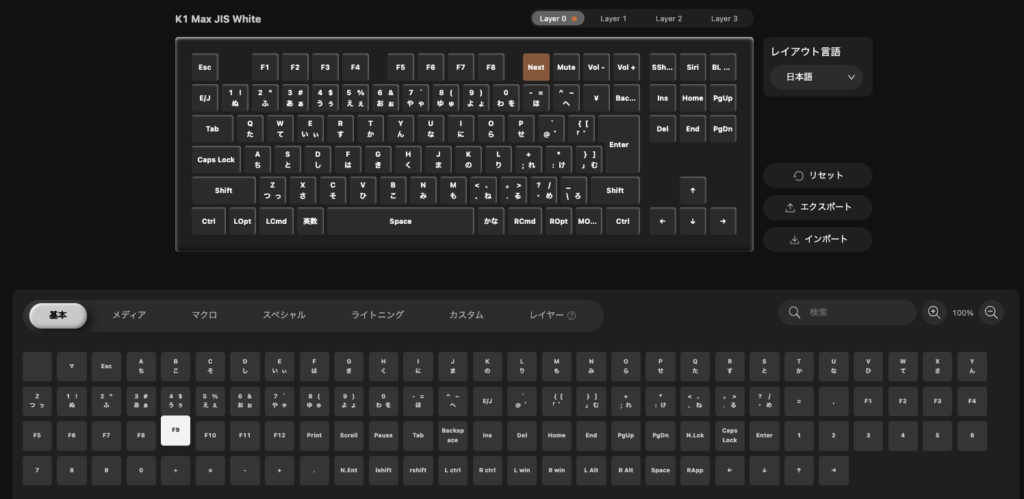Switch to Layer 1
This screenshot has width=1024, height=499.
click(x=613, y=18)
